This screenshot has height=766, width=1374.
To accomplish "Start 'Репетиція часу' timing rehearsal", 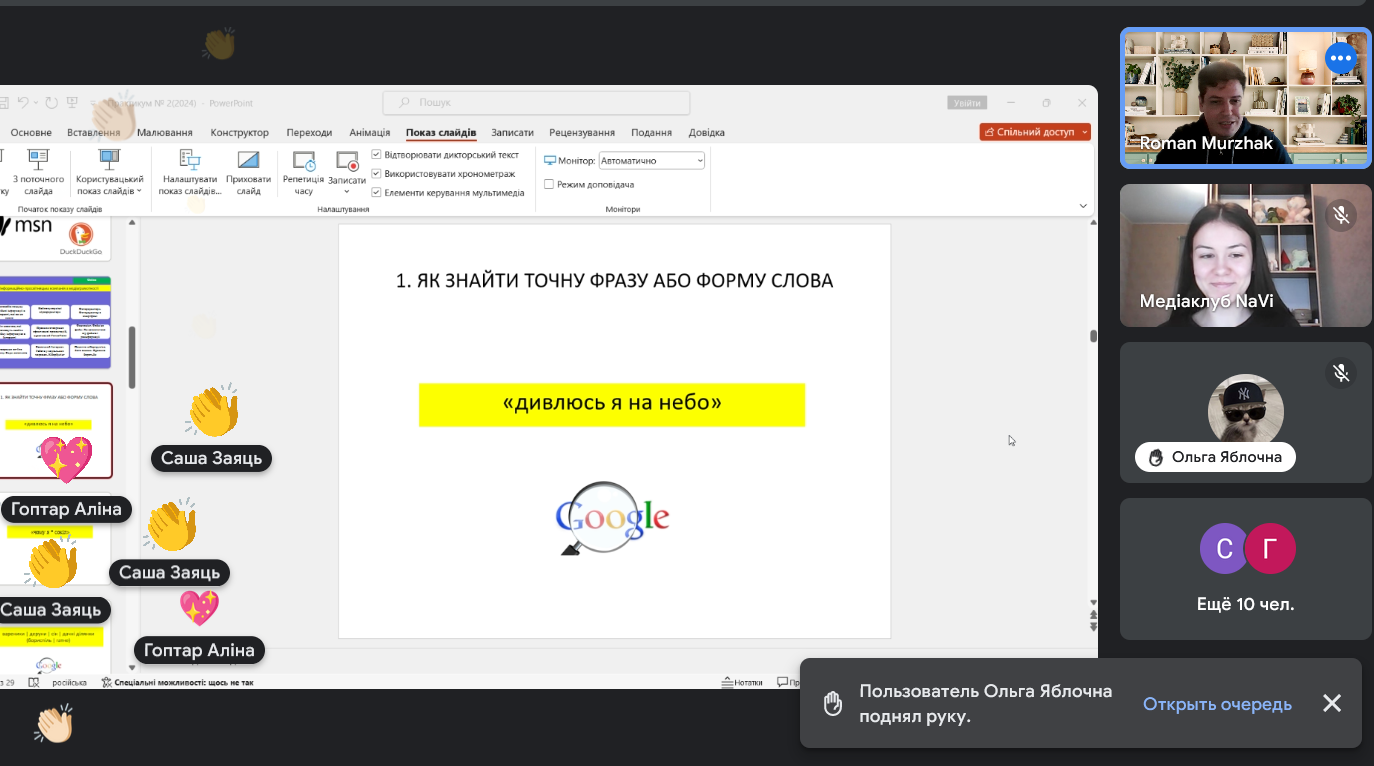I will point(303,160).
